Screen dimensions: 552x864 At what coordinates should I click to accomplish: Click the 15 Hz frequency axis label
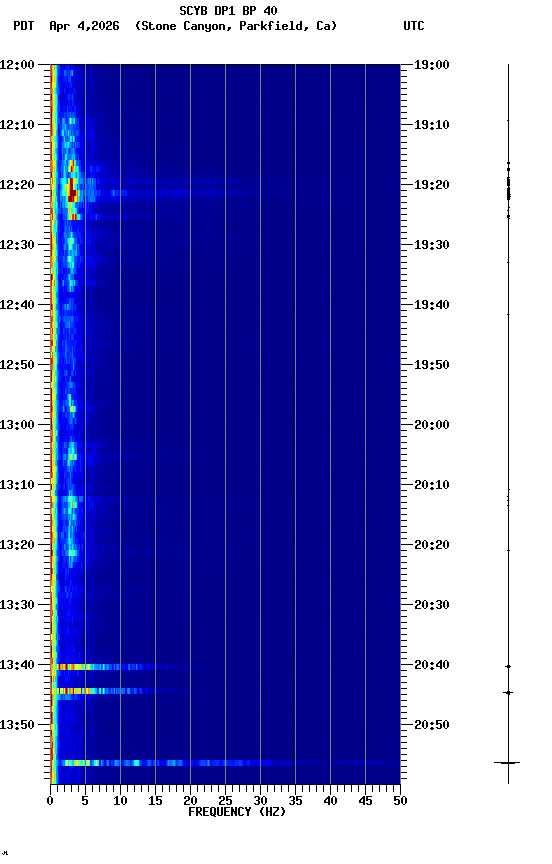click(155, 801)
